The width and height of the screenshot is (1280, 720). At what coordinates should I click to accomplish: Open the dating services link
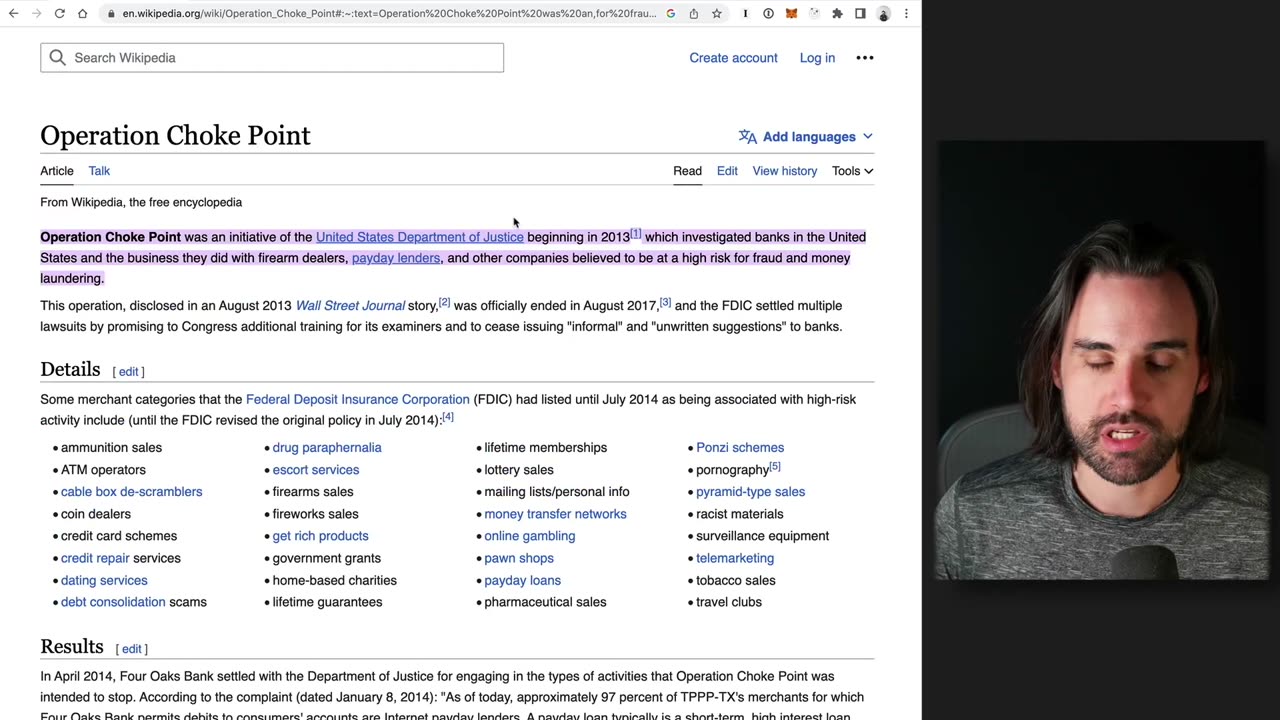coord(104,580)
